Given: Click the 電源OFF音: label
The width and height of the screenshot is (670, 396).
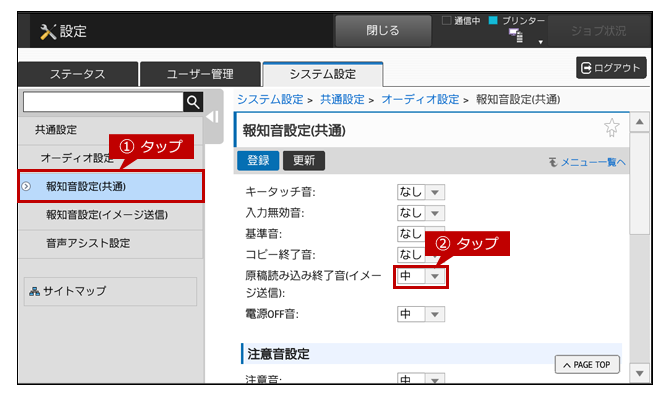Looking at the screenshot, I should coord(272,314).
